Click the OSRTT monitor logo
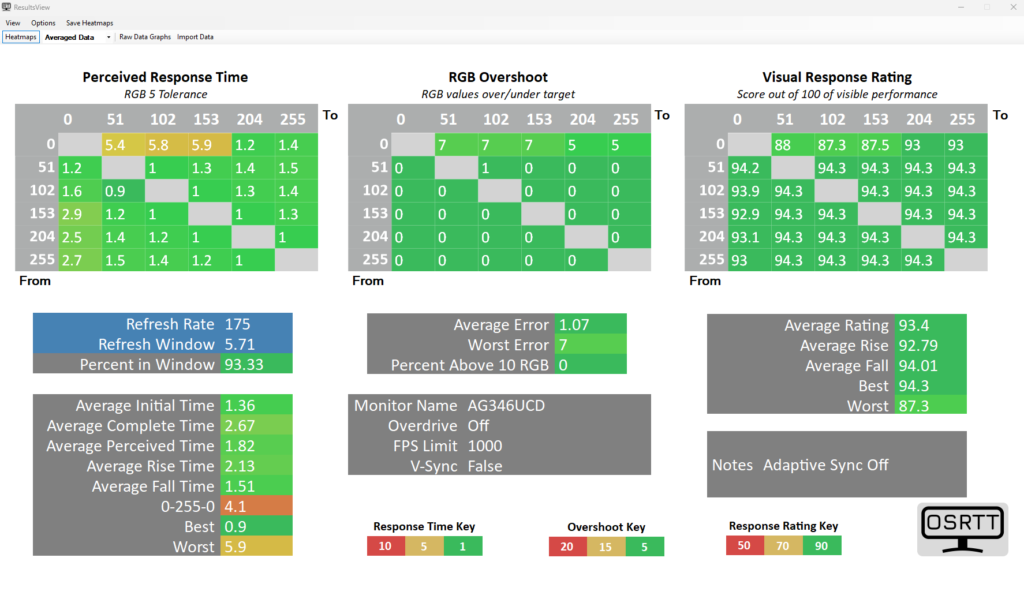1024x599 pixels. 962,529
